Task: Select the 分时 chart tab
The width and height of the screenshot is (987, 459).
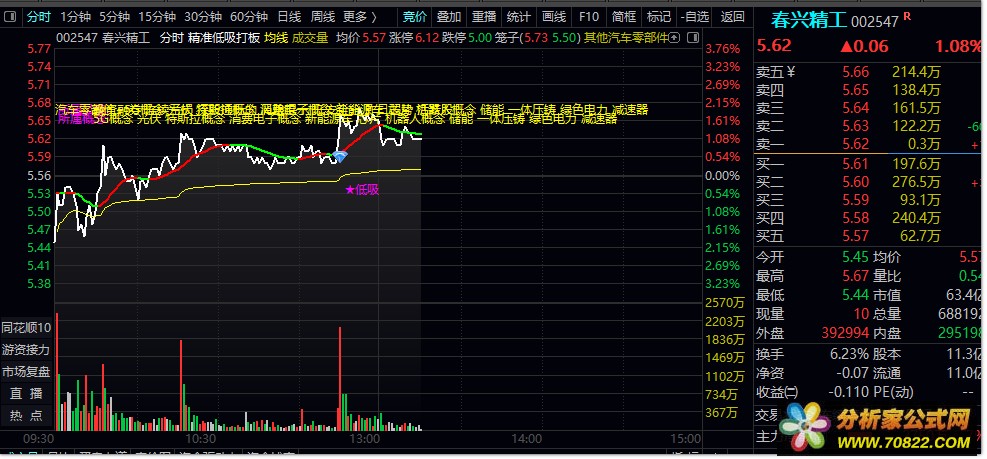Action: click(x=38, y=17)
